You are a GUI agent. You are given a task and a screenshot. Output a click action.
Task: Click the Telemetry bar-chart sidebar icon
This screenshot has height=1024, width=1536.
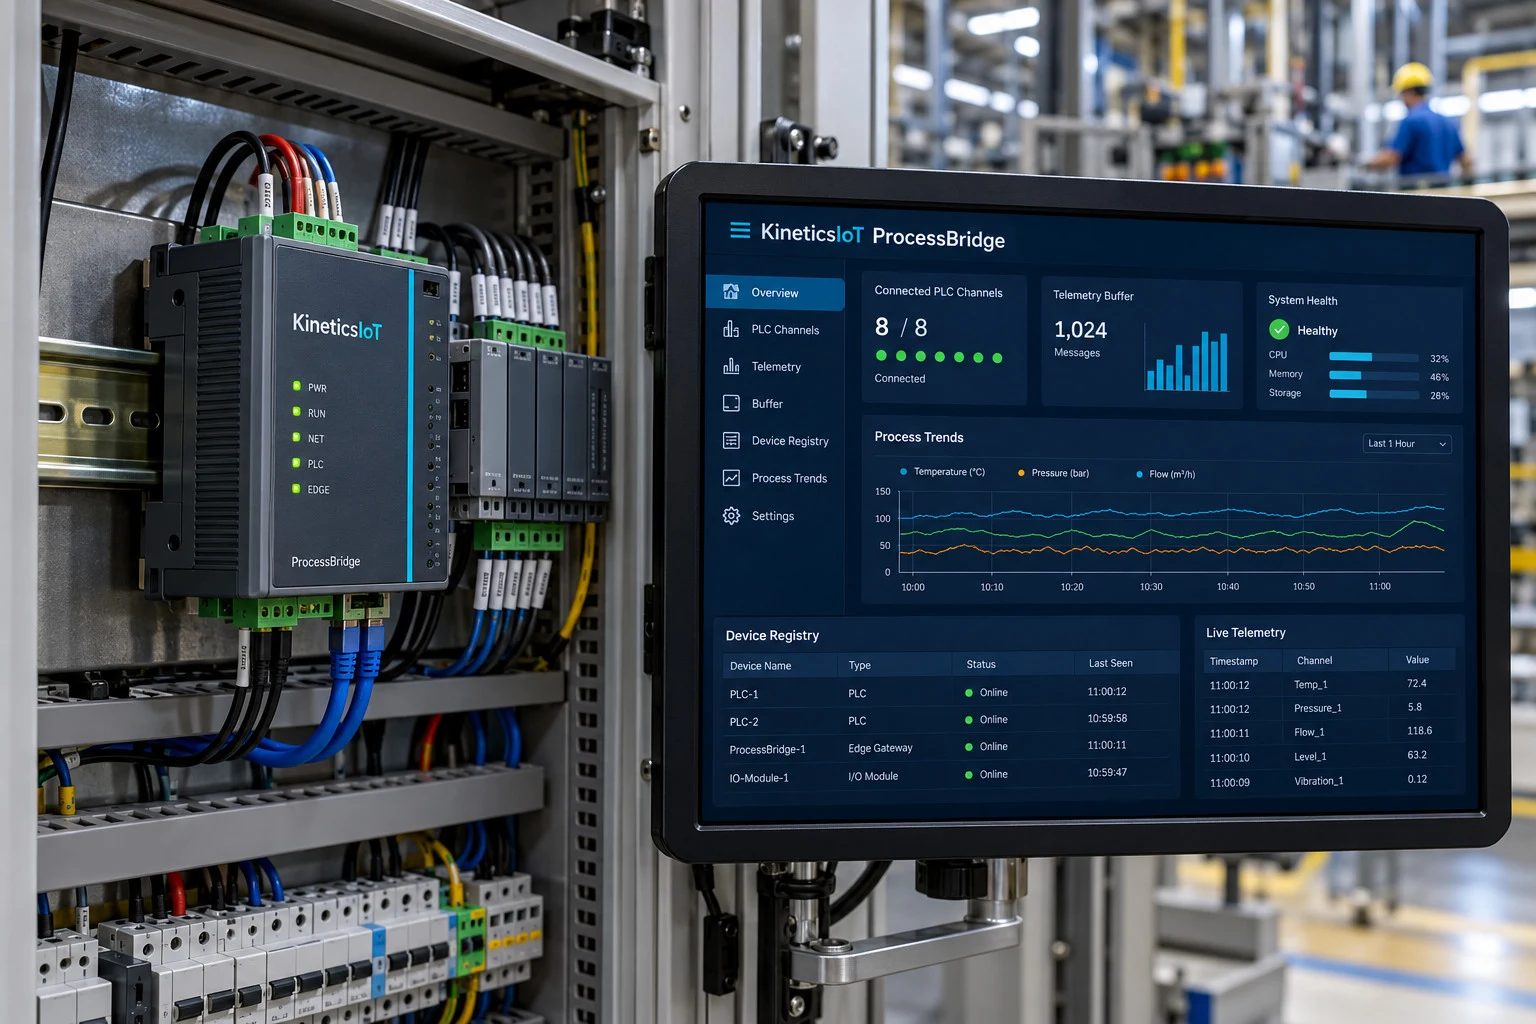point(731,366)
